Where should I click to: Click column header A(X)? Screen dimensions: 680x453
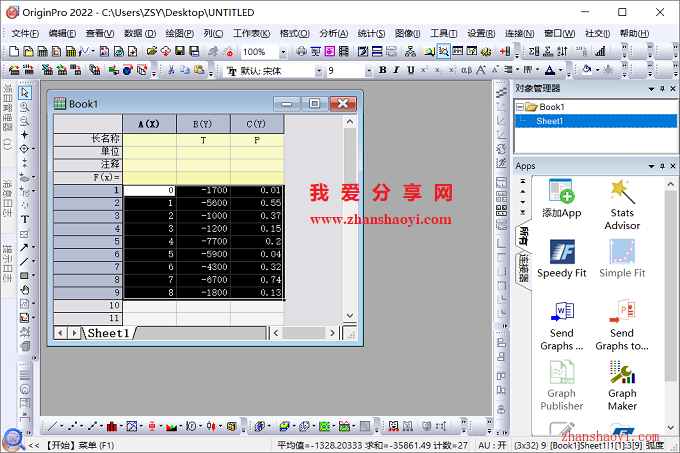pos(149,124)
